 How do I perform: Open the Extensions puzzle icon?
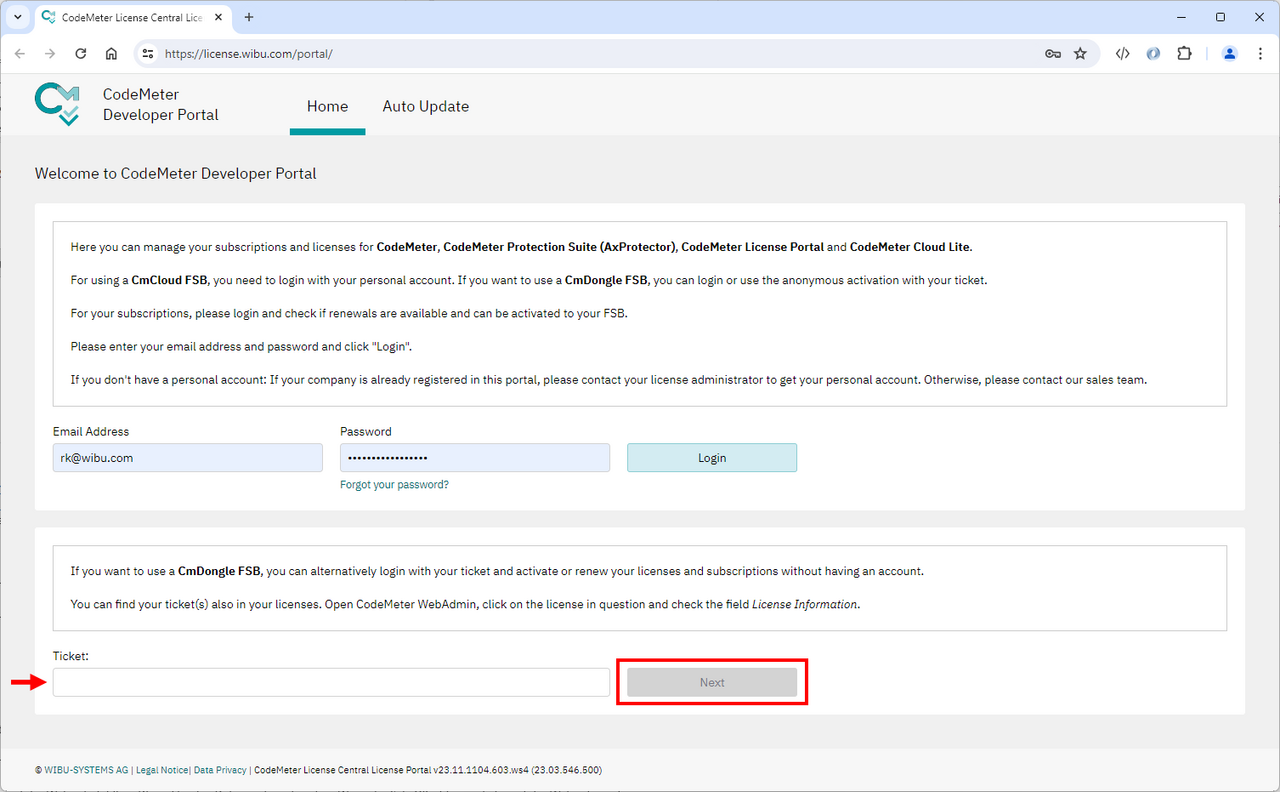(1184, 54)
